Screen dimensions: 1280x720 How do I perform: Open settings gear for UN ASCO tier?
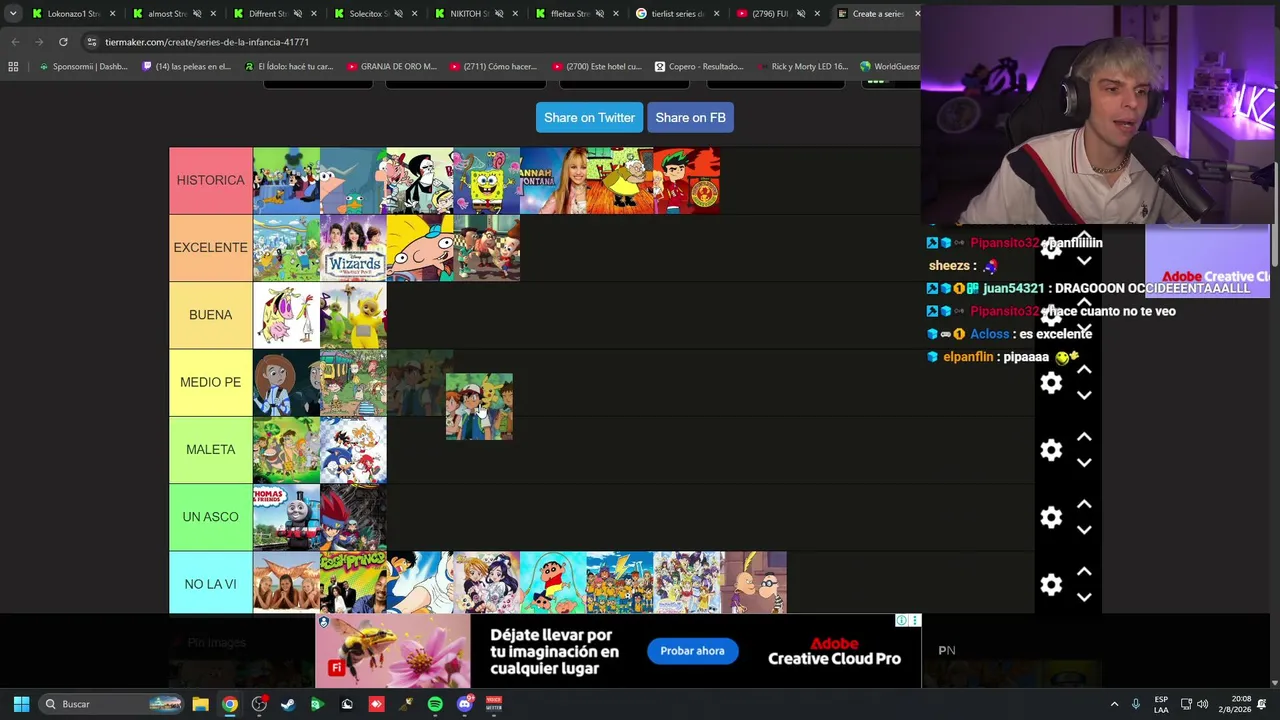pos(1051,517)
